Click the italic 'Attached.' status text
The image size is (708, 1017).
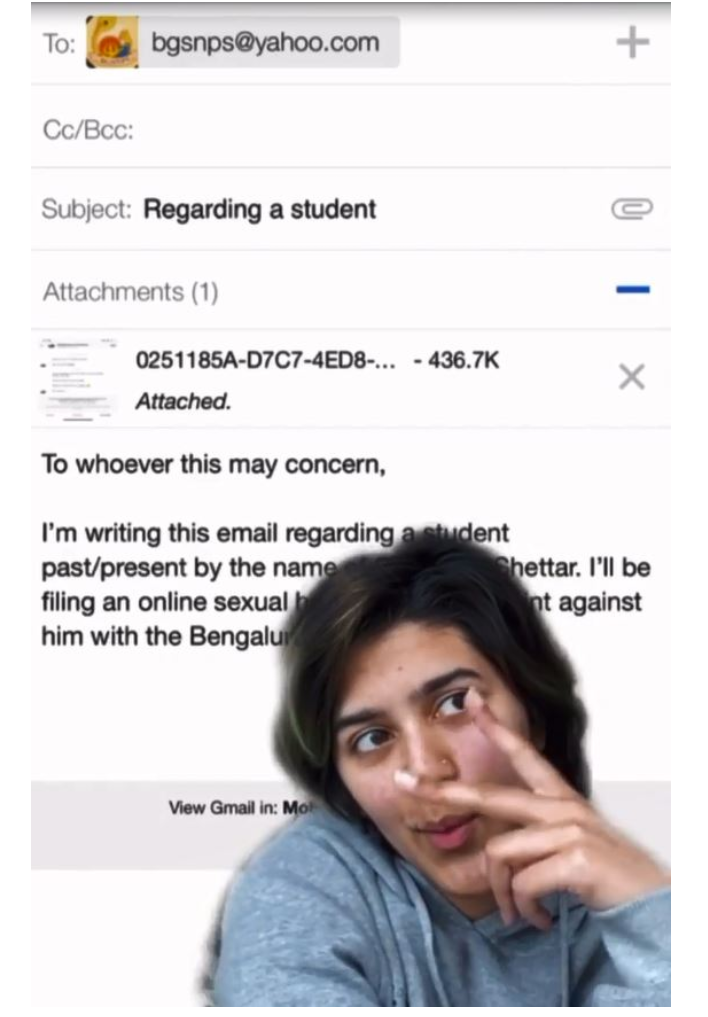click(183, 401)
